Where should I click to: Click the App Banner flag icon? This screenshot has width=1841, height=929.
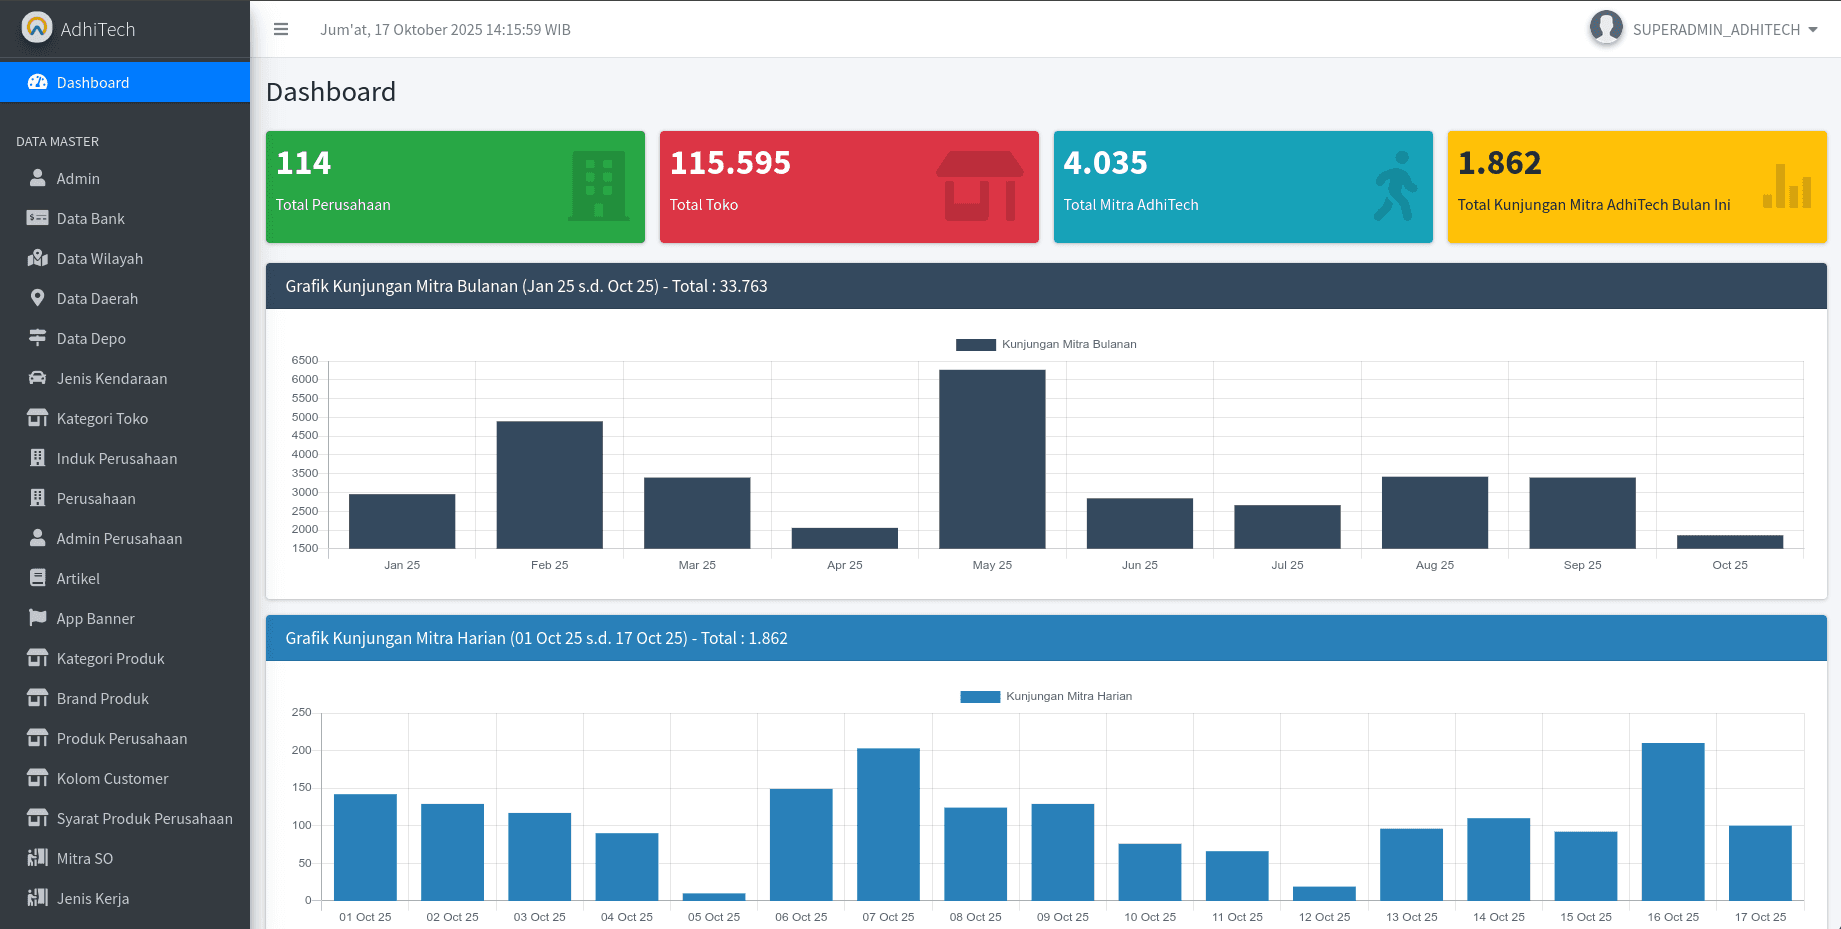[x=38, y=618]
